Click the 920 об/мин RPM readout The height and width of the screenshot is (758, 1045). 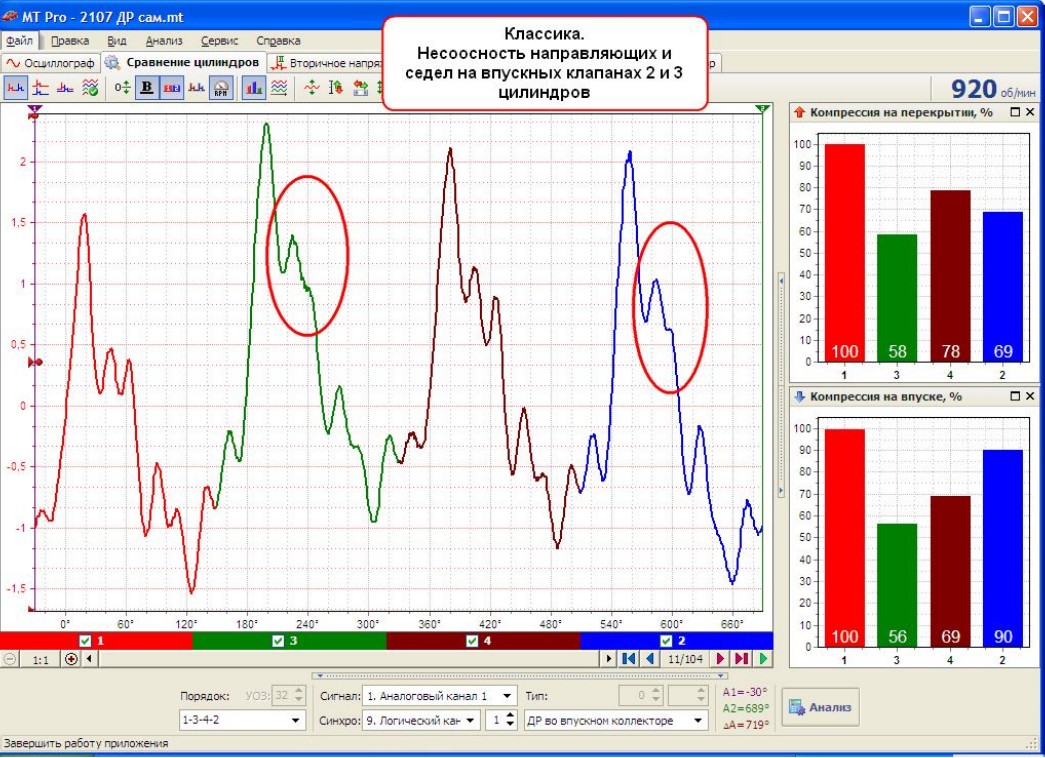(993, 89)
